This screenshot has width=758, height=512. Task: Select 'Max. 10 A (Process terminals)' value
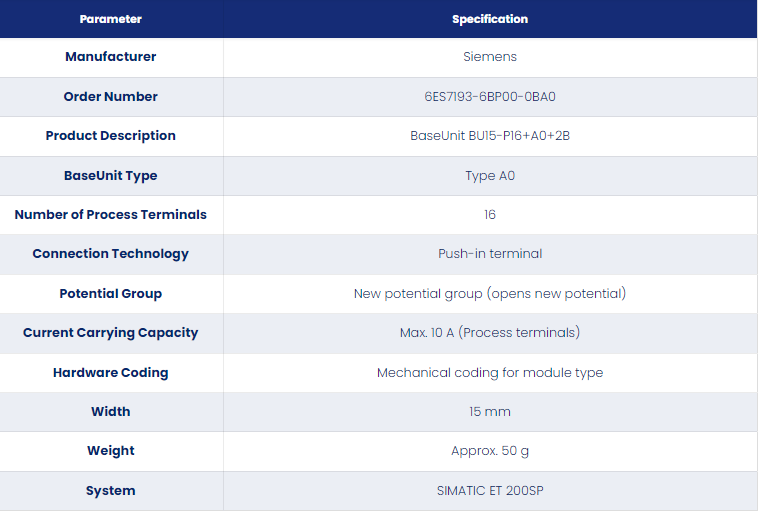click(x=490, y=332)
